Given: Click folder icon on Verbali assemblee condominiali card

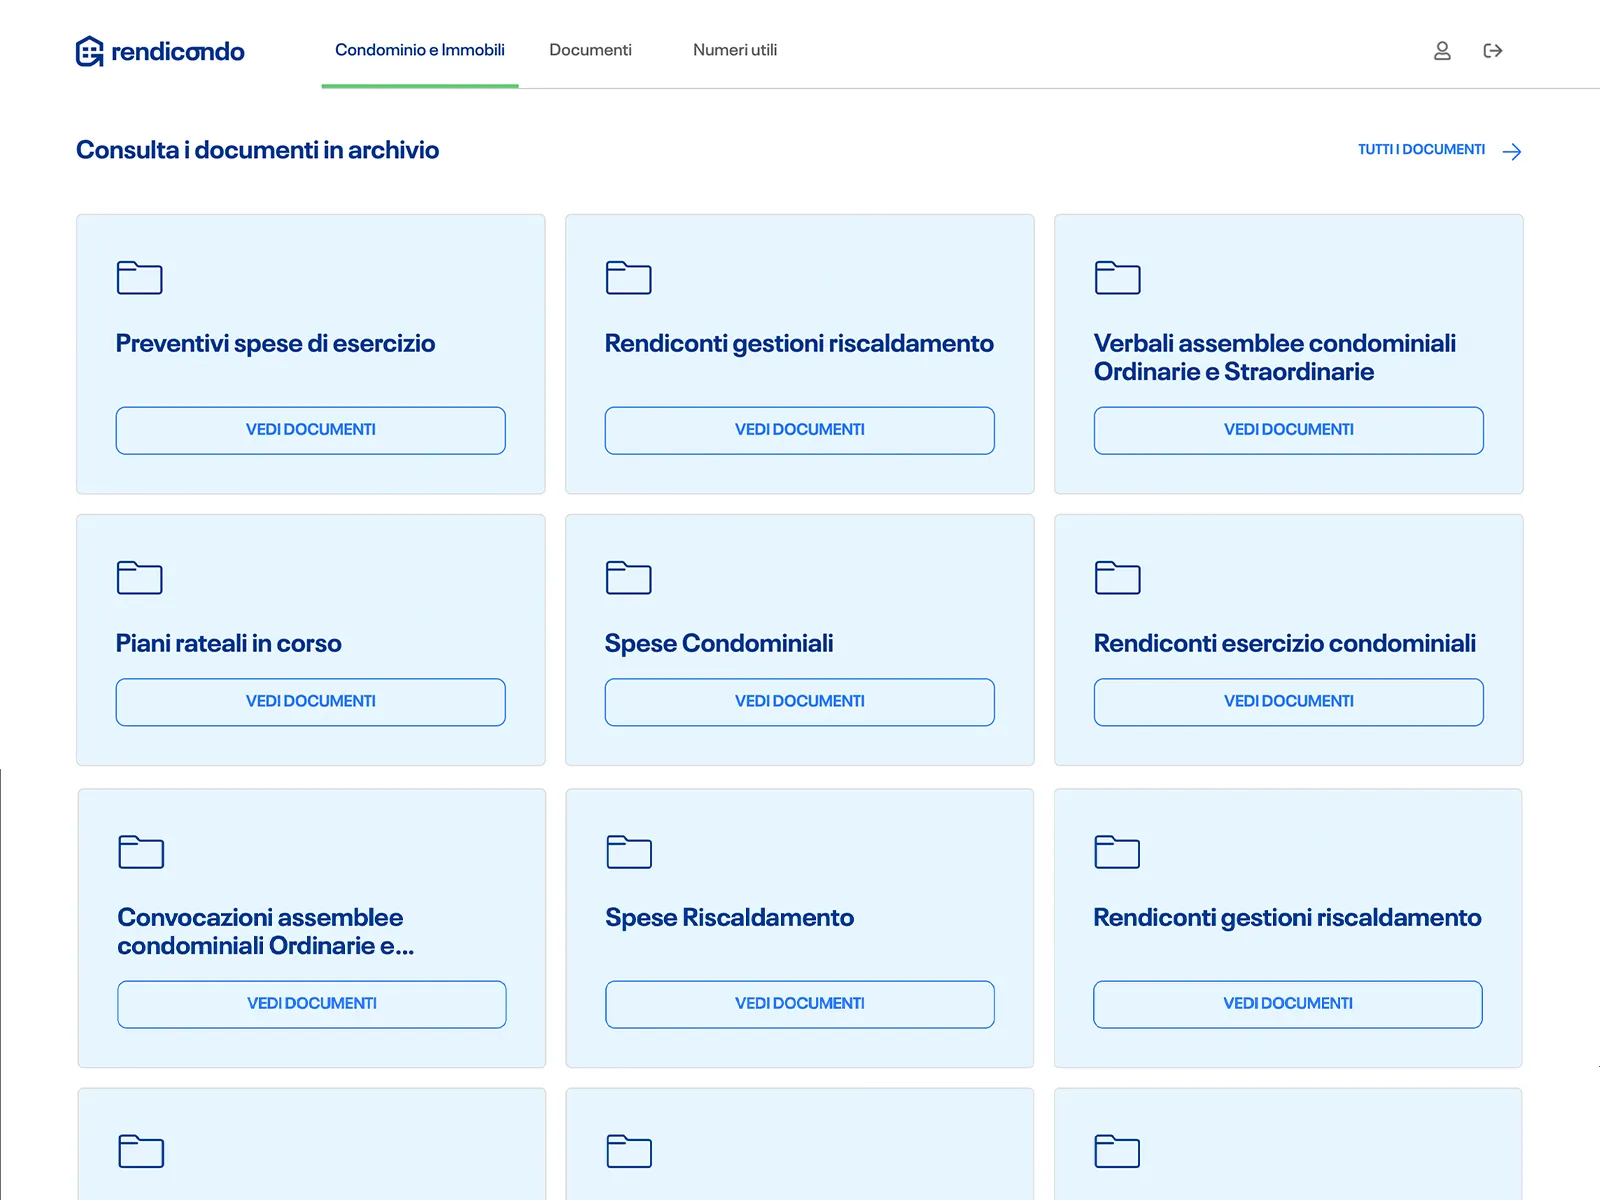Looking at the screenshot, I should [1118, 277].
